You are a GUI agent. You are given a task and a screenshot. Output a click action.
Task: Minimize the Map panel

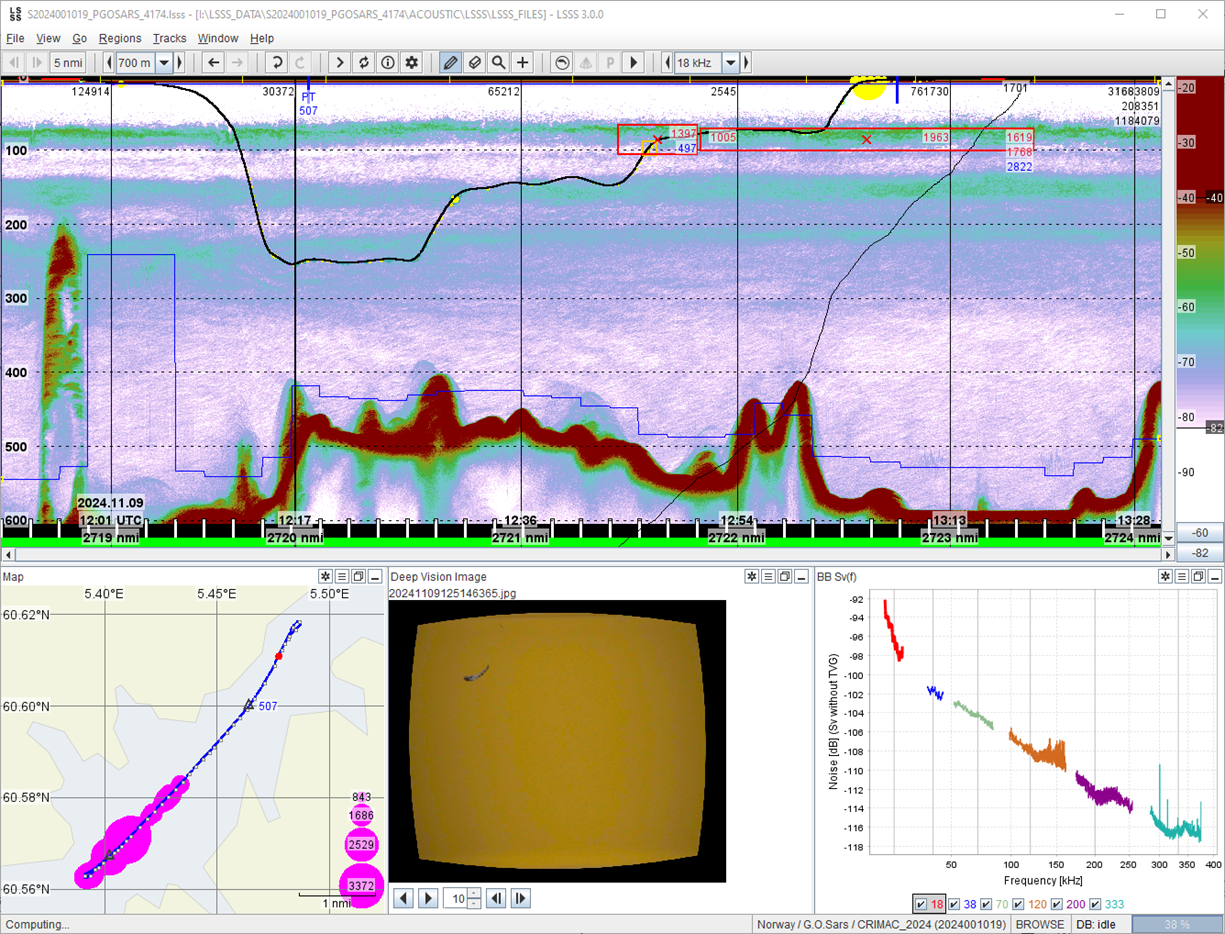[x=375, y=577]
